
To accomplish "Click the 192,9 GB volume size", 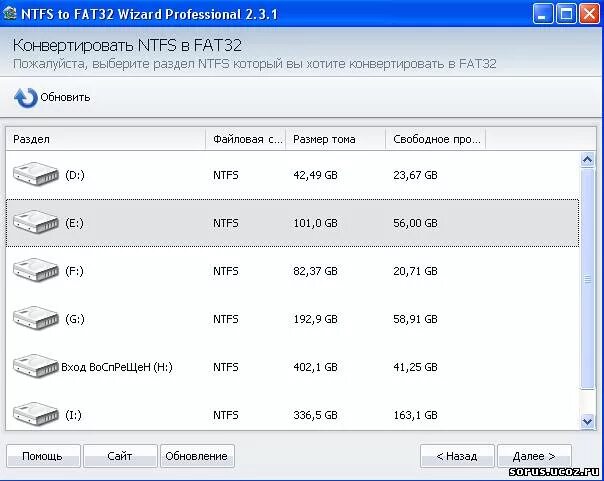I will pyautogui.click(x=315, y=319).
